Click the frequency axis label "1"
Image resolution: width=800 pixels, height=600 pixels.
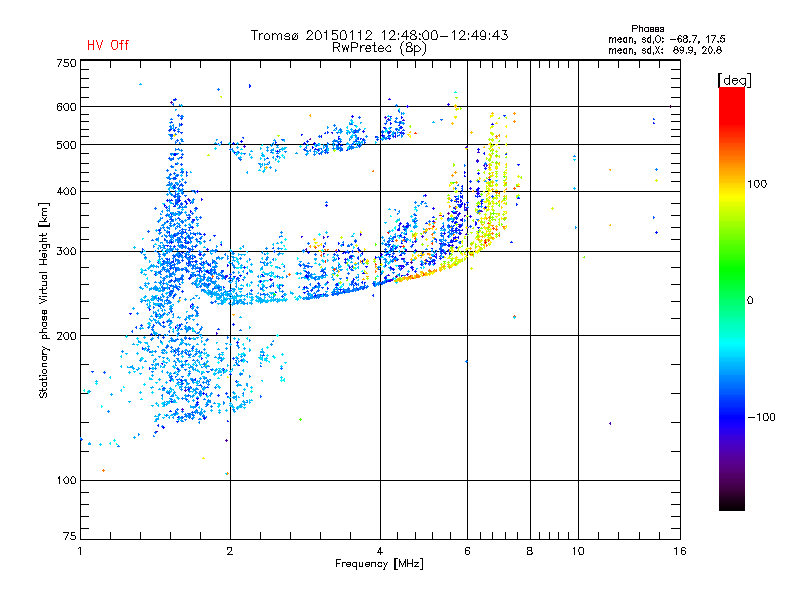(80, 551)
